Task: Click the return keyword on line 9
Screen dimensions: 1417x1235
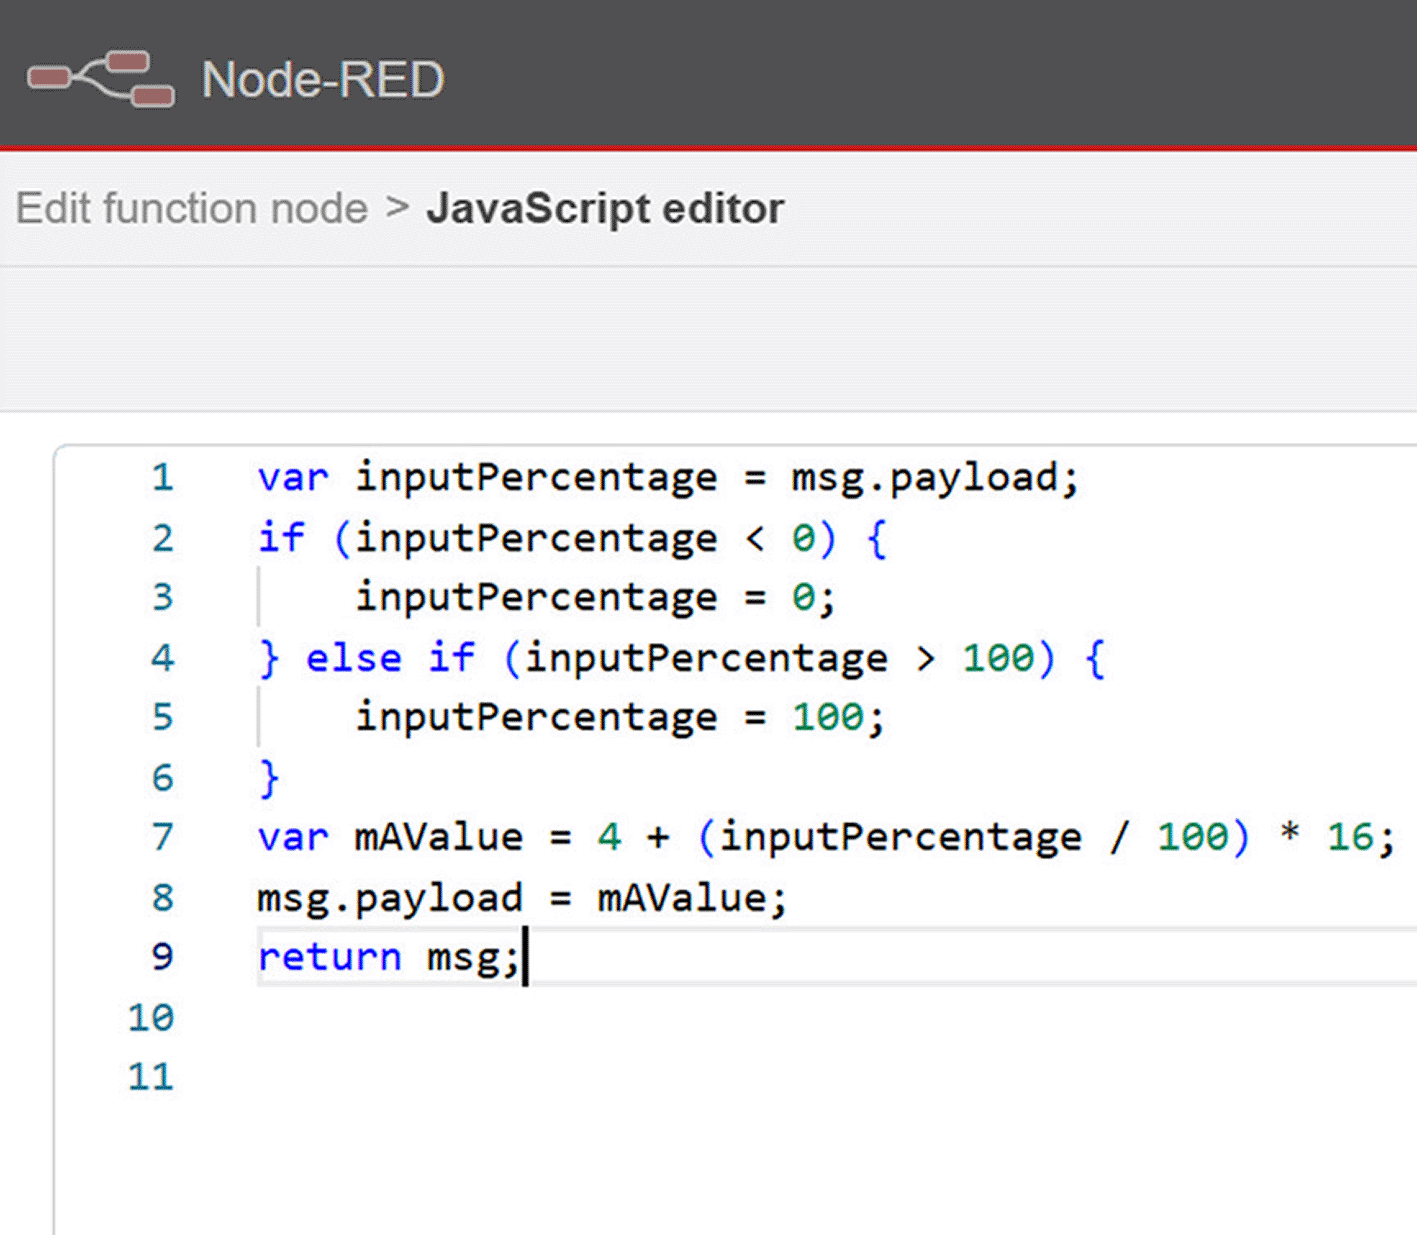Action: click(x=329, y=957)
